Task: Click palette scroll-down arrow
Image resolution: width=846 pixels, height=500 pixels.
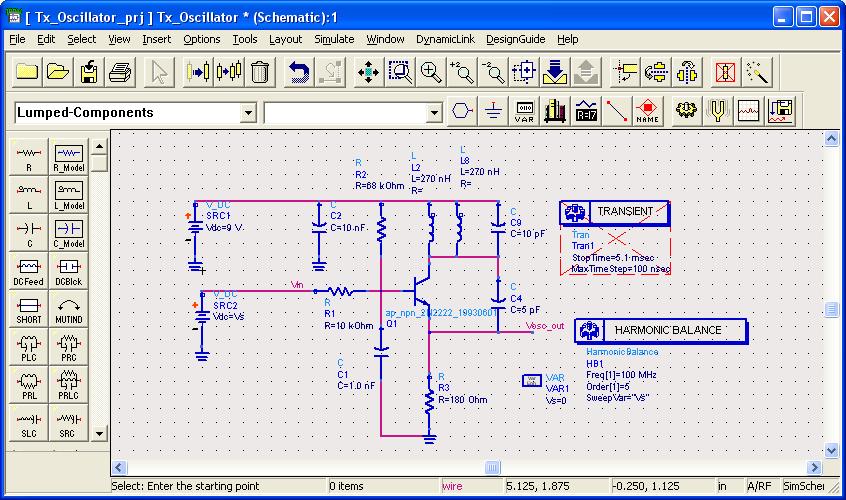Action: click(x=99, y=433)
